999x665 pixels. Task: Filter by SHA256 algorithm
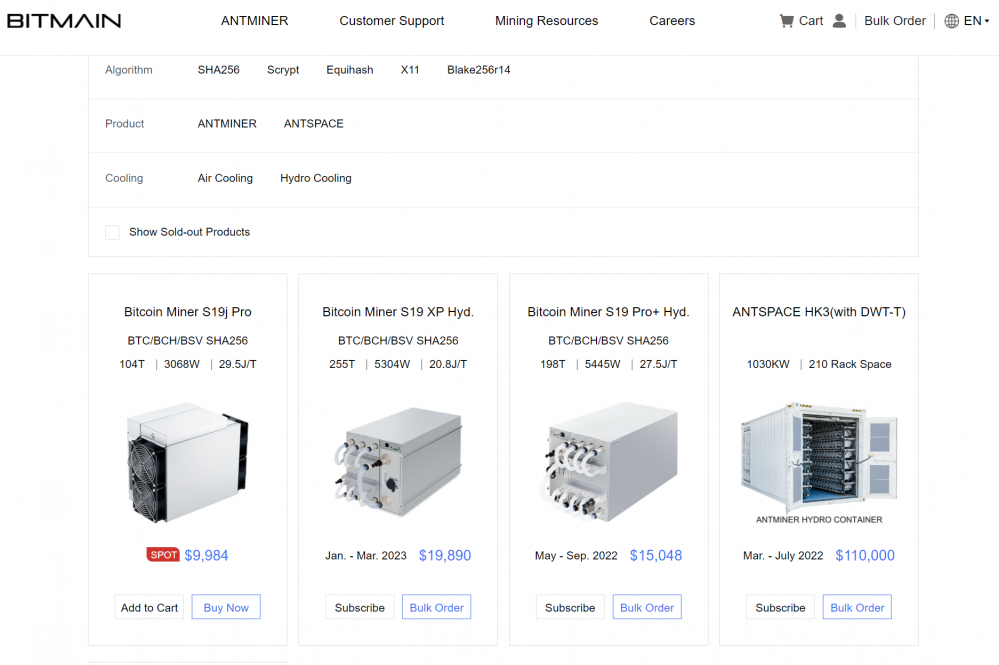[219, 70]
